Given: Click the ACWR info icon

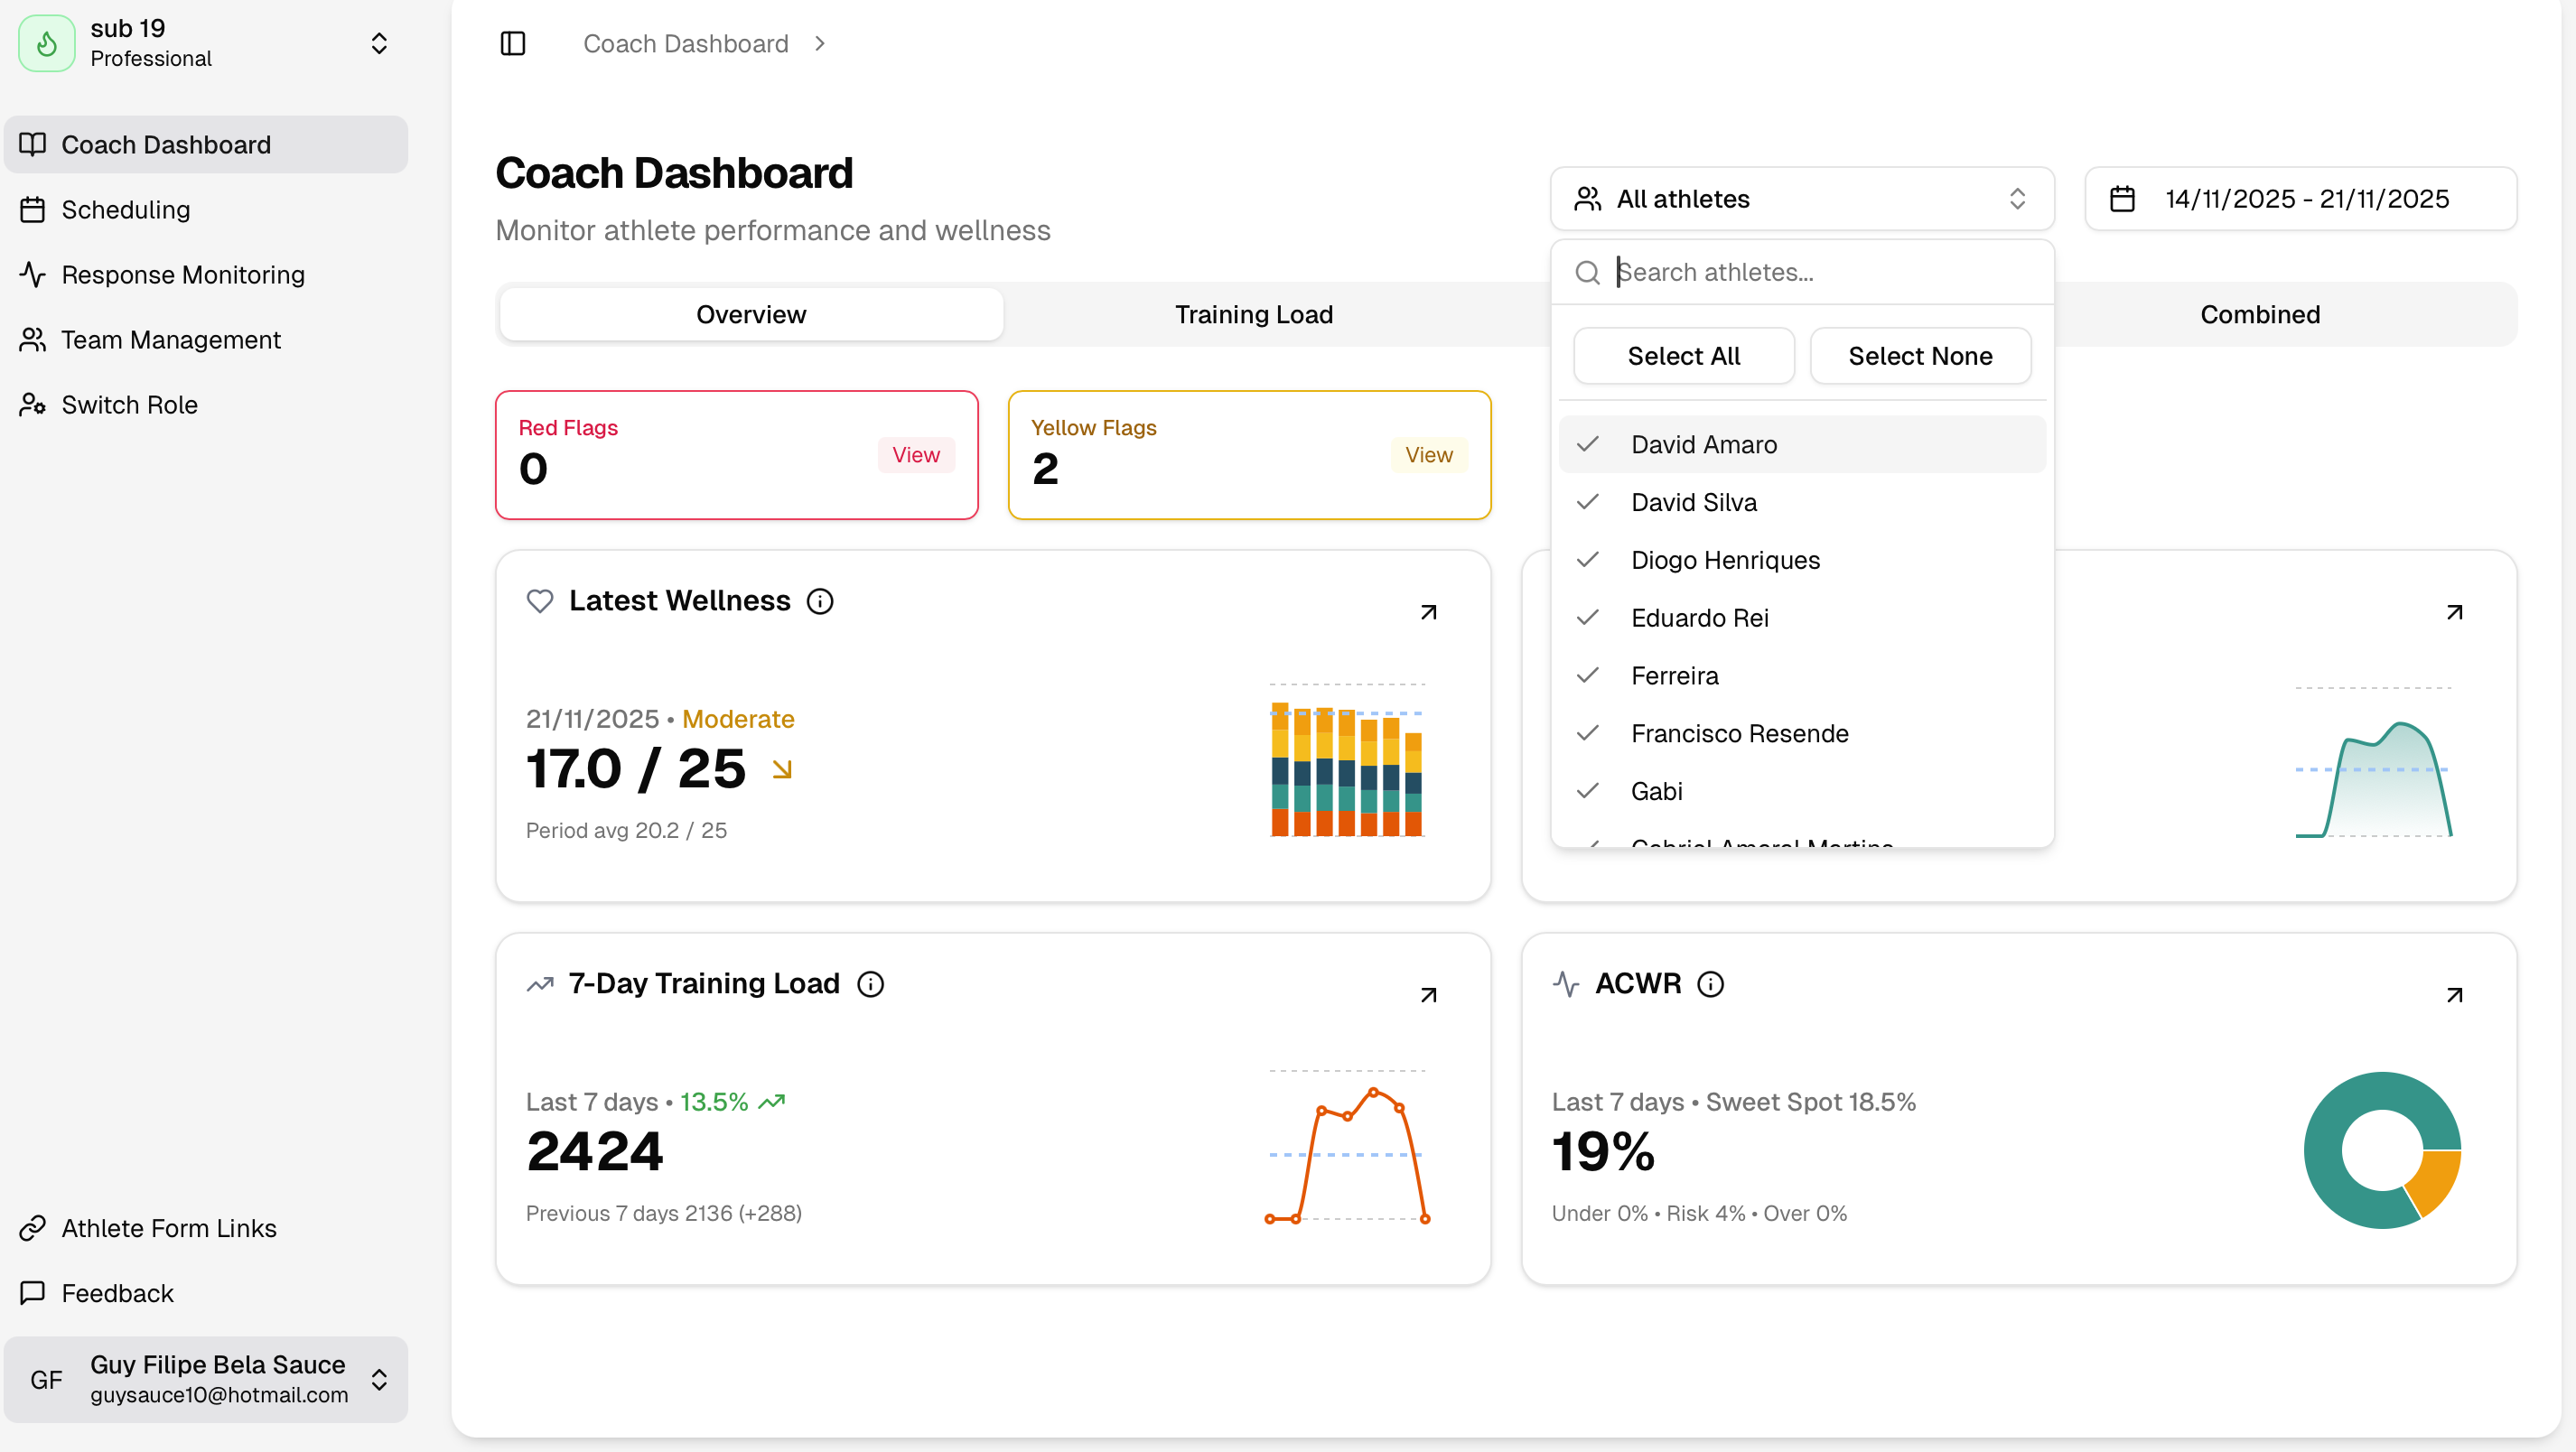Looking at the screenshot, I should pyautogui.click(x=1710, y=984).
